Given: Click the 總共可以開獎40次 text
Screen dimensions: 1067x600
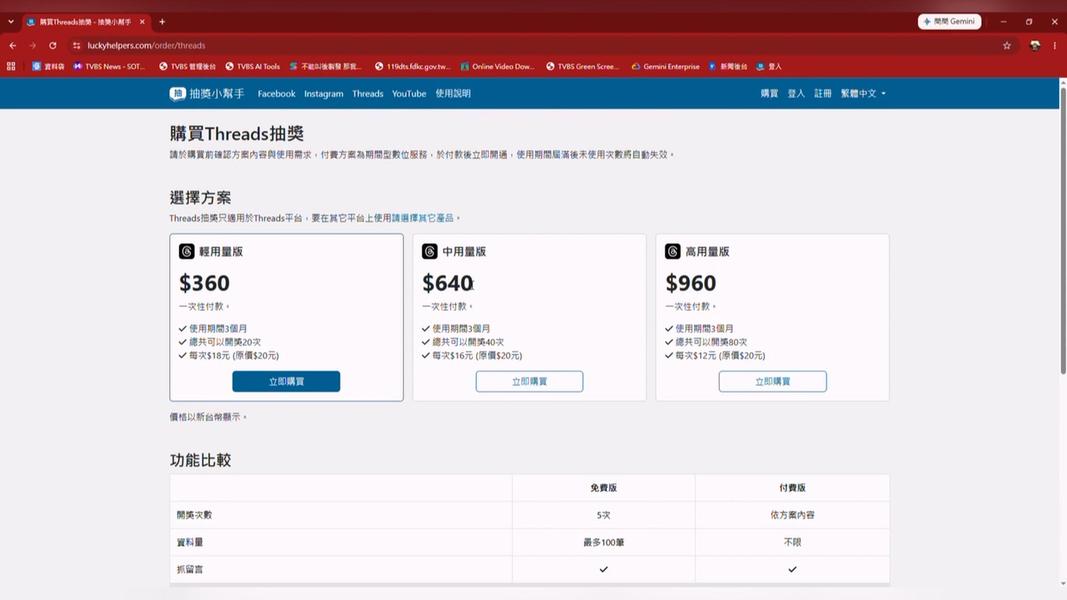Looking at the screenshot, I should click(x=468, y=341).
